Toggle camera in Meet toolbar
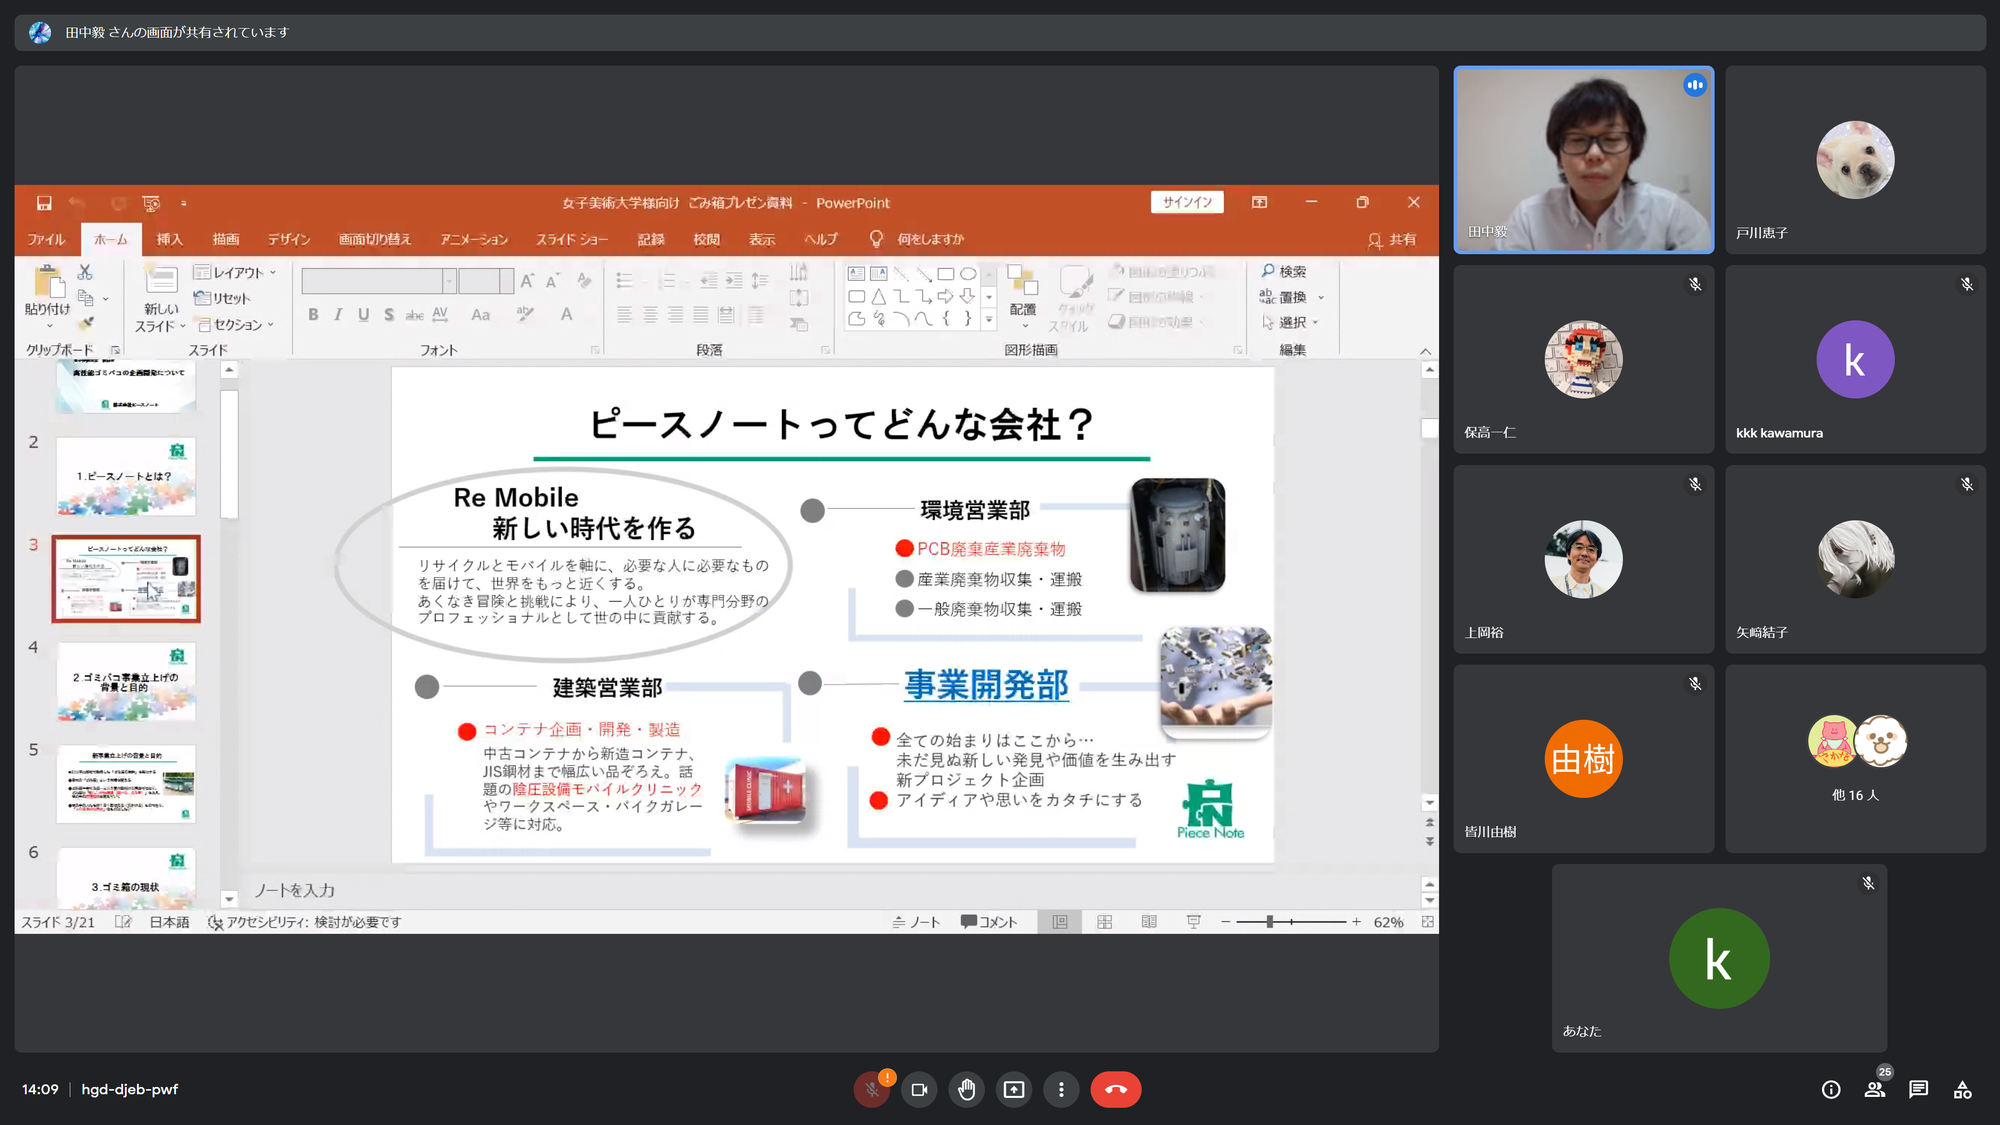This screenshot has width=2000, height=1125. point(919,1089)
